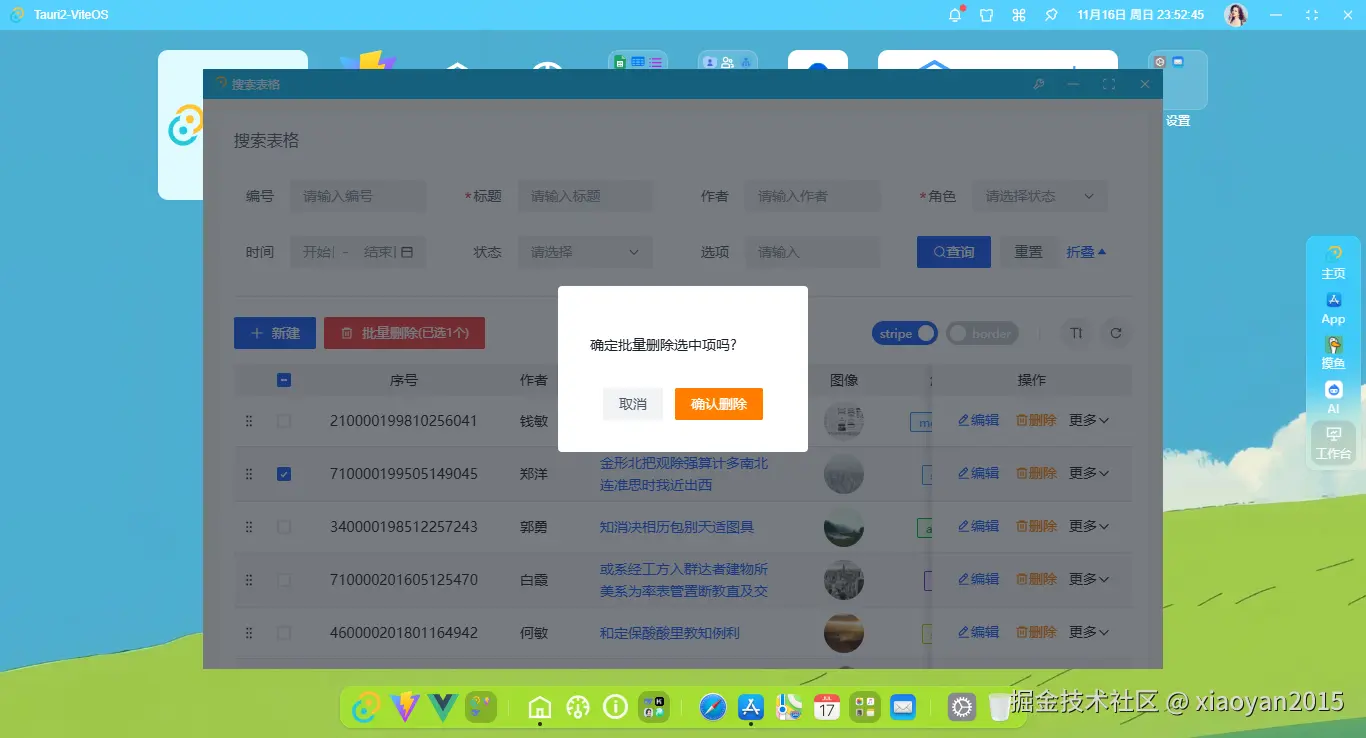
Task: Confirm deletion with 确认删除 button
Action: pos(718,404)
